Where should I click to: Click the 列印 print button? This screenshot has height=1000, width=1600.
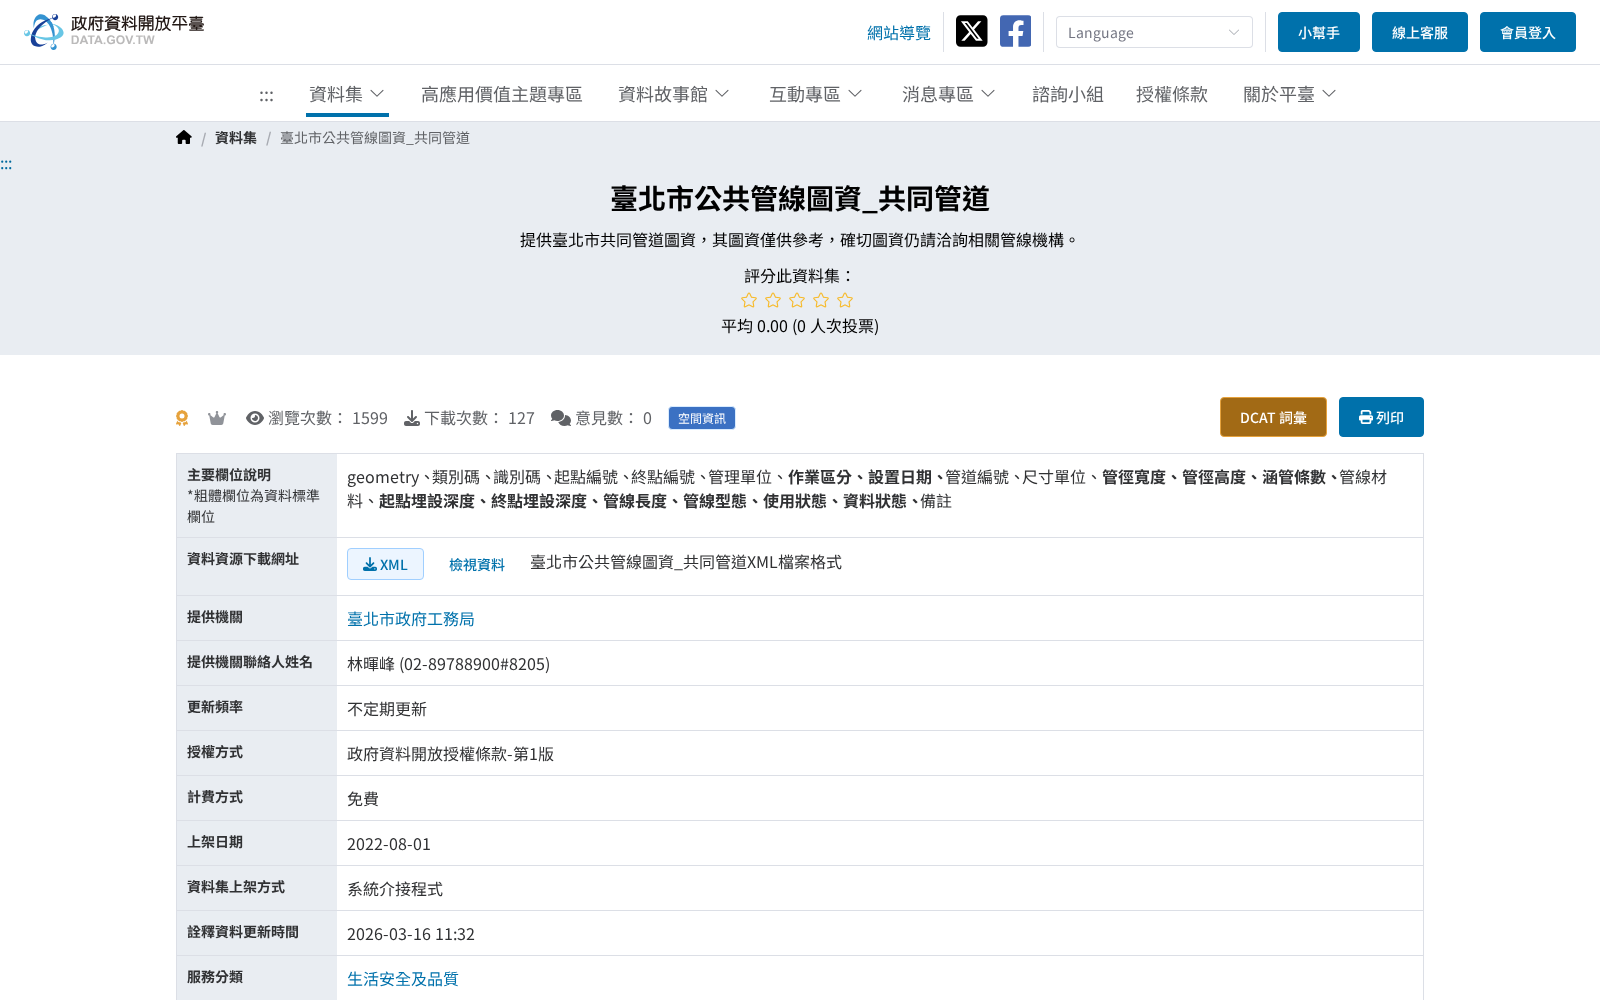(x=1381, y=417)
